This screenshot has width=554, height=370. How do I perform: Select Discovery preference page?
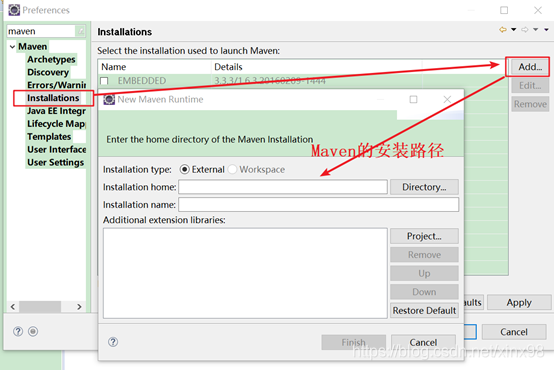pyautogui.click(x=48, y=72)
